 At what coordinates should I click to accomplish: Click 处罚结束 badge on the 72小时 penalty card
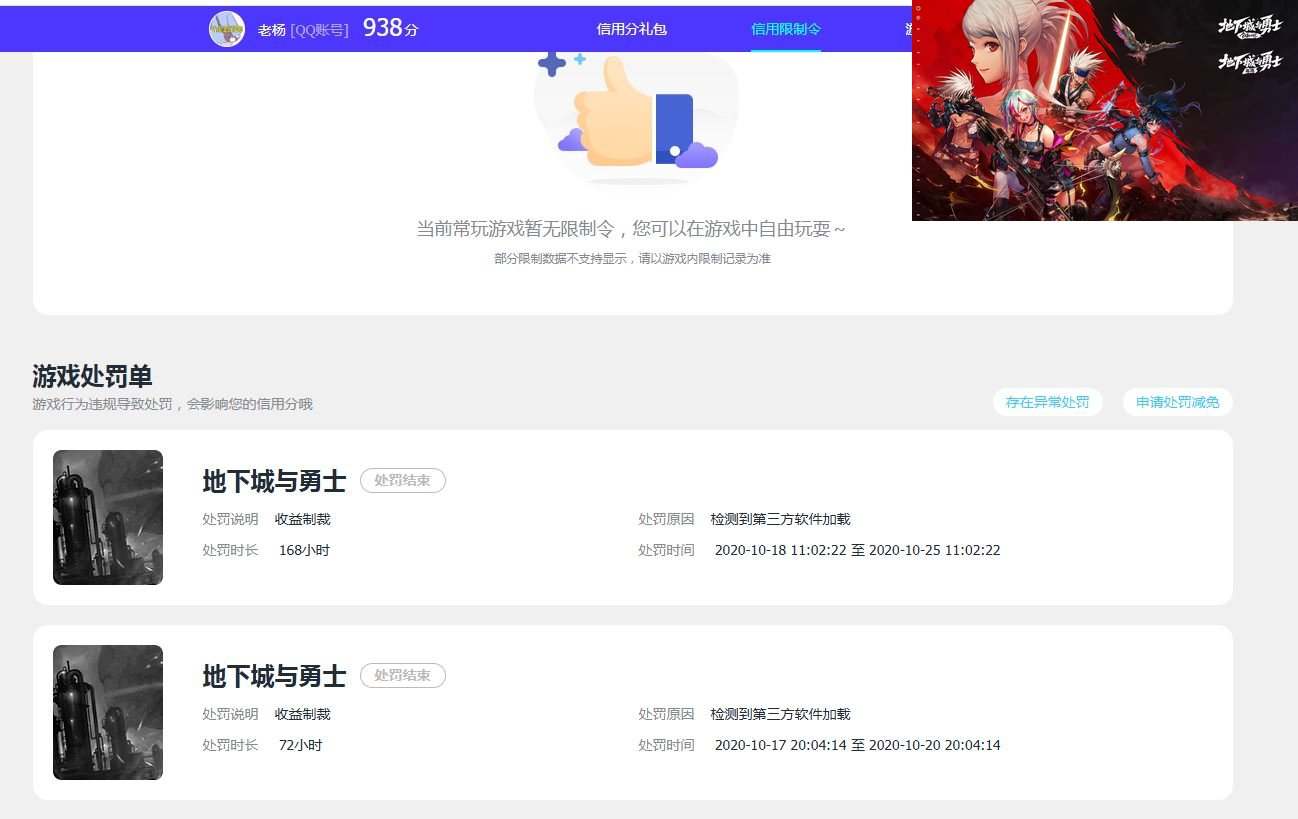pyautogui.click(x=402, y=675)
